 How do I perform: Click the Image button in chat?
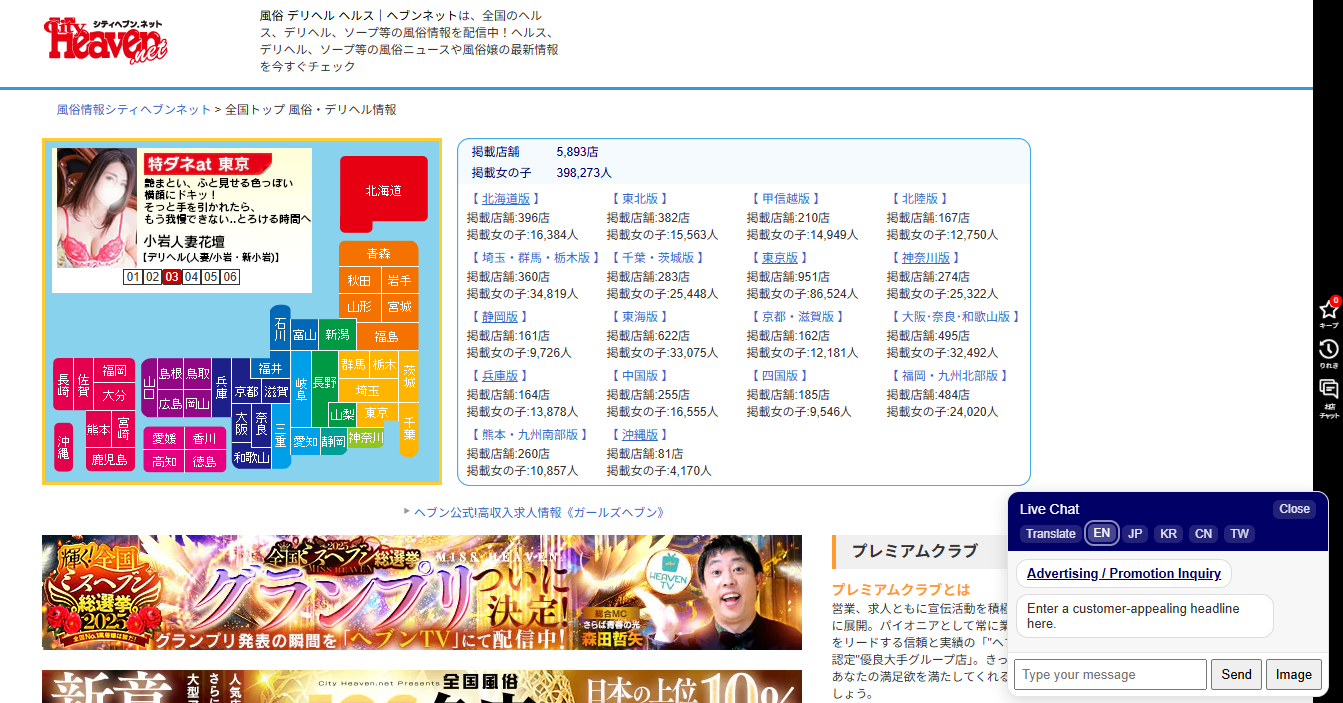coord(1293,674)
